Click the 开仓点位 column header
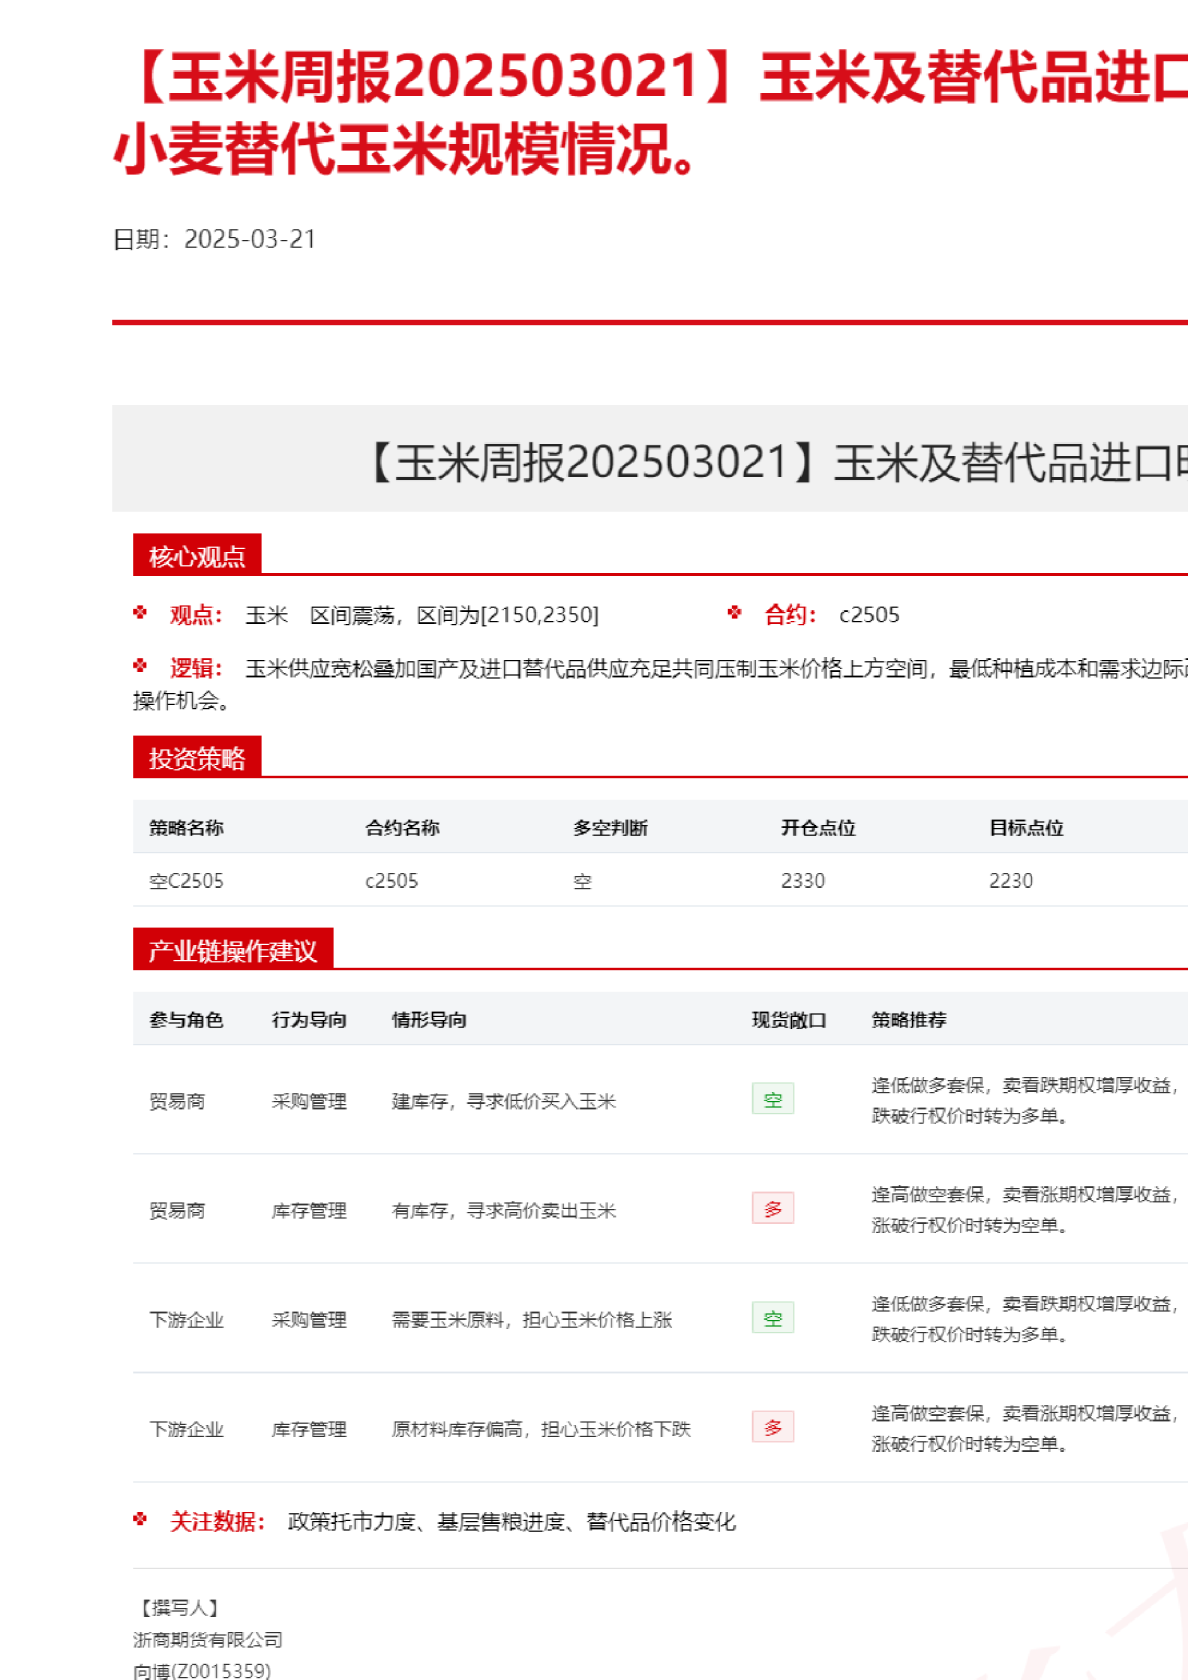This screenshot has width=1188, height=1680. click(818, 828)
